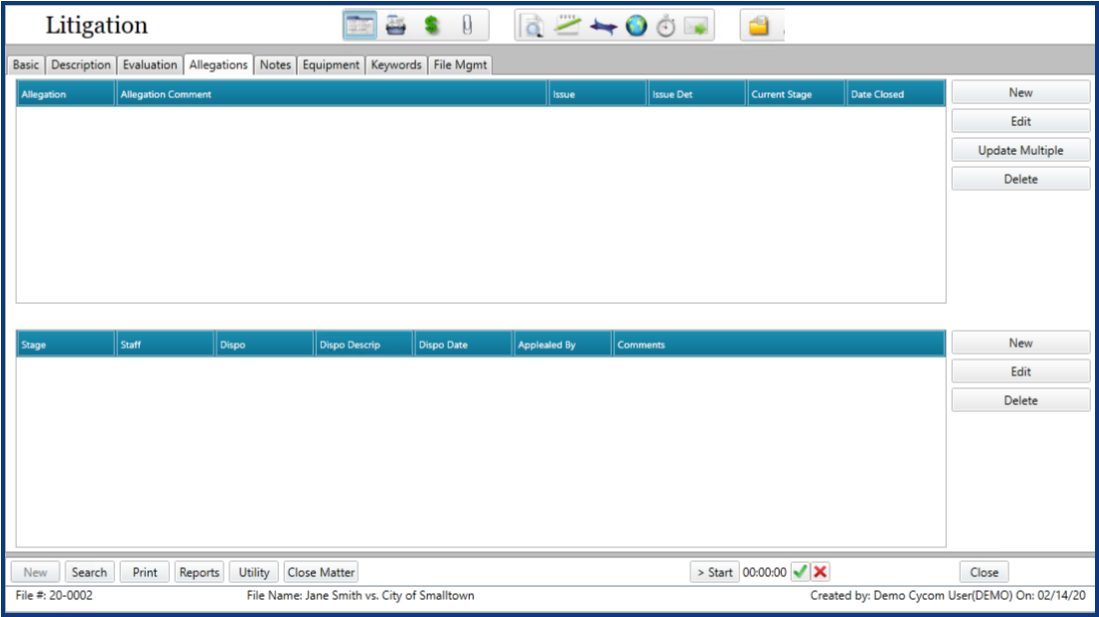This screenshot has height=617, width=1099.
Task: Click the Dispo column header
Action: pyautogui.click(x=264, y=344)
